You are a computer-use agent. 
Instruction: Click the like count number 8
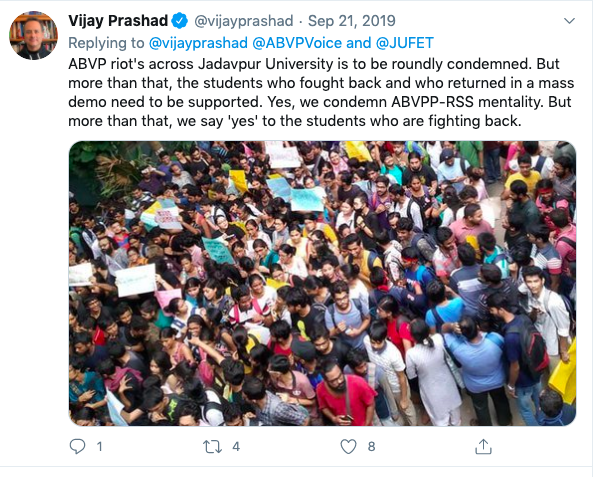click(371, 447)
